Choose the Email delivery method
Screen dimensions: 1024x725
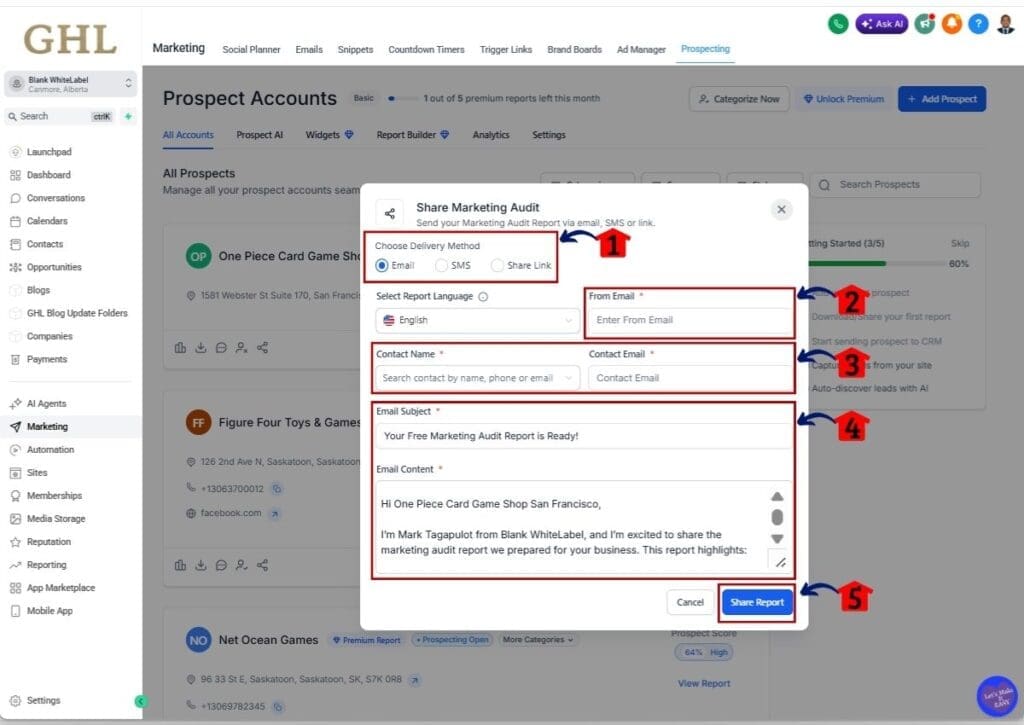[x=383, y=264]
